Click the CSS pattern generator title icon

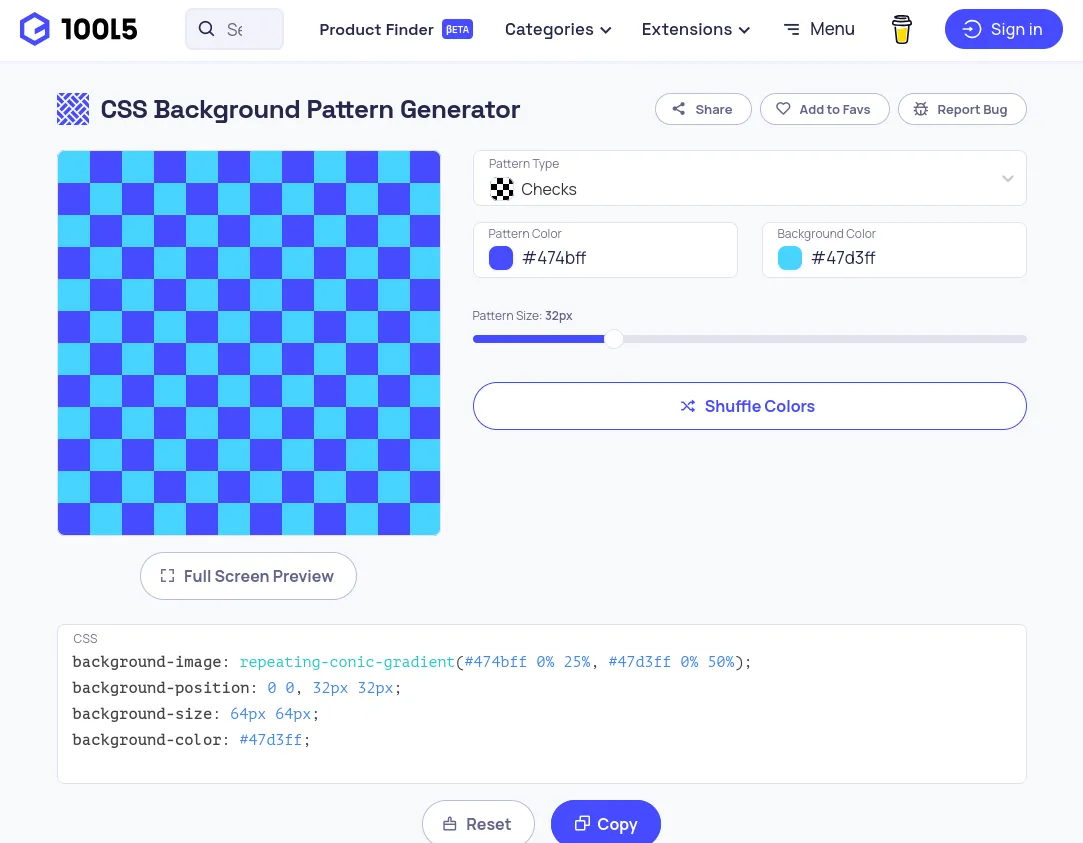pyautogui.click(x=73, y=109)
